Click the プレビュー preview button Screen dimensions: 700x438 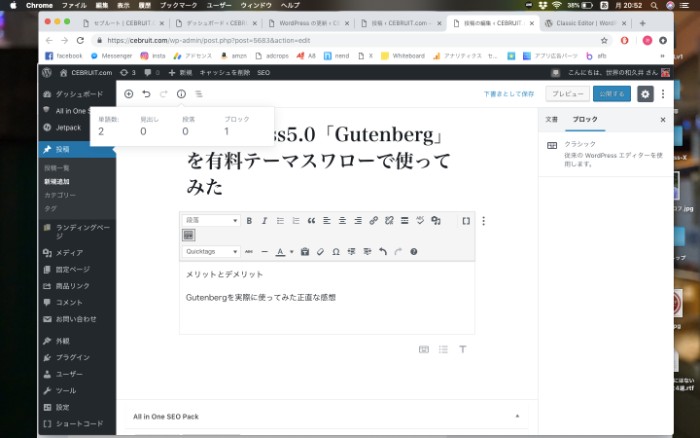coord(568,93)
